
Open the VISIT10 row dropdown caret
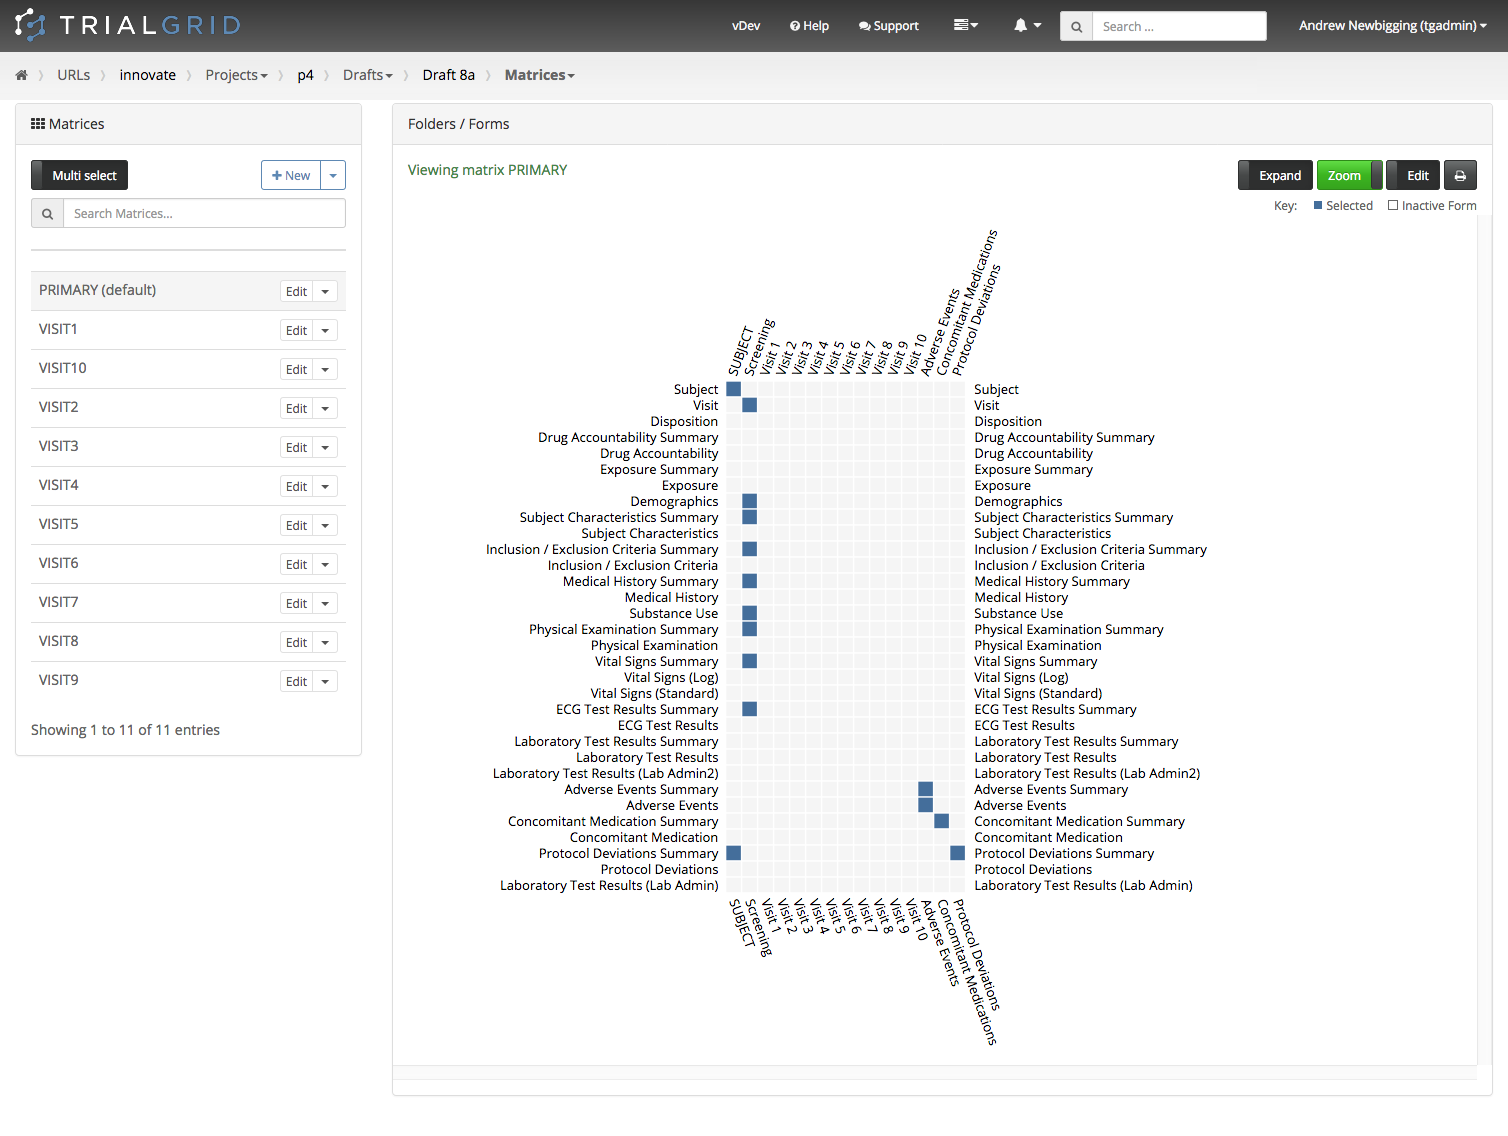[x=325, y=369]
